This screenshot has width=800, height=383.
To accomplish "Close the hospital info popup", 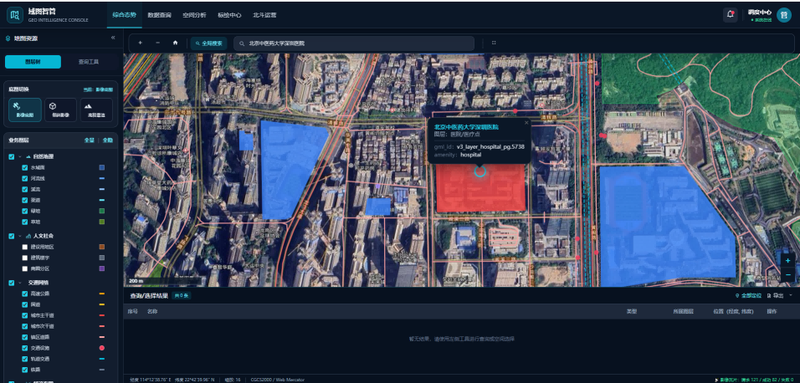I will click(527, 122).
